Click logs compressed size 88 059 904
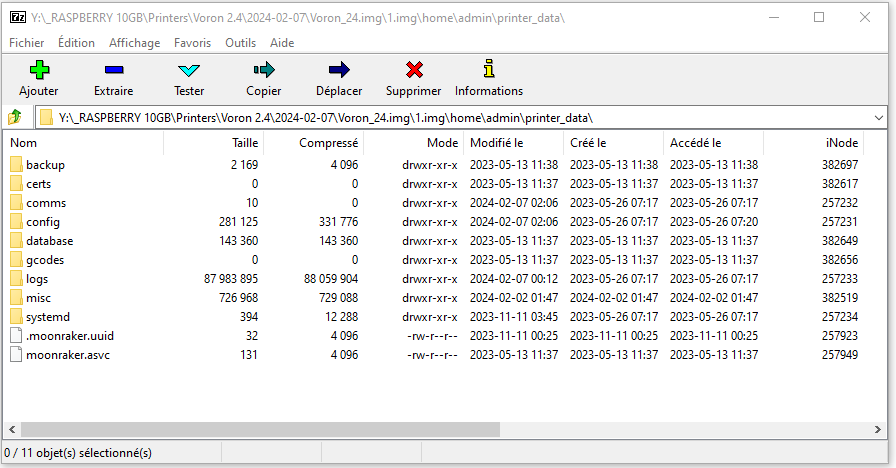 point(331,279)
